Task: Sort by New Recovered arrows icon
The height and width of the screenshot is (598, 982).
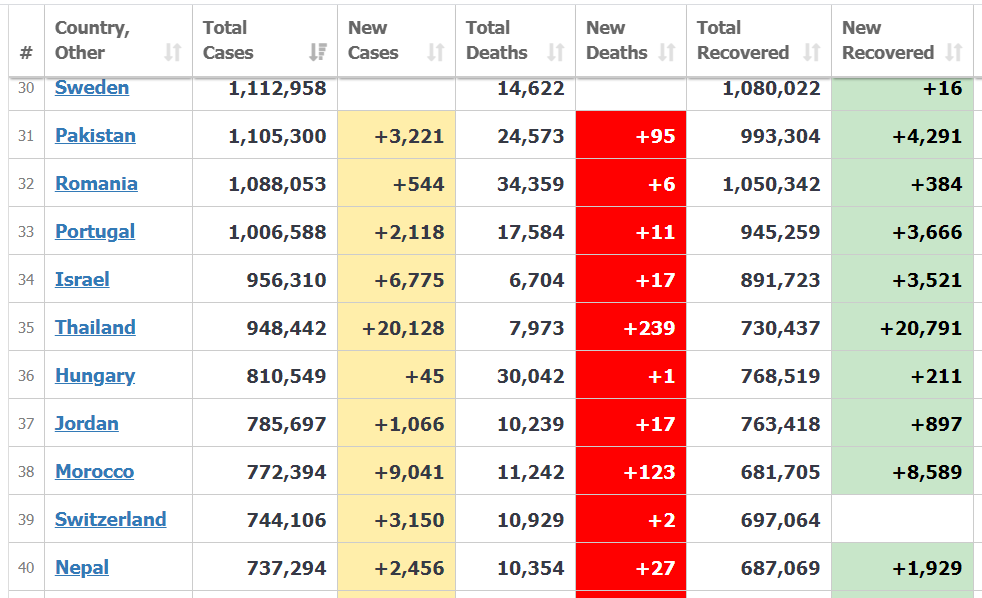Action: click(x=954, y=53)
